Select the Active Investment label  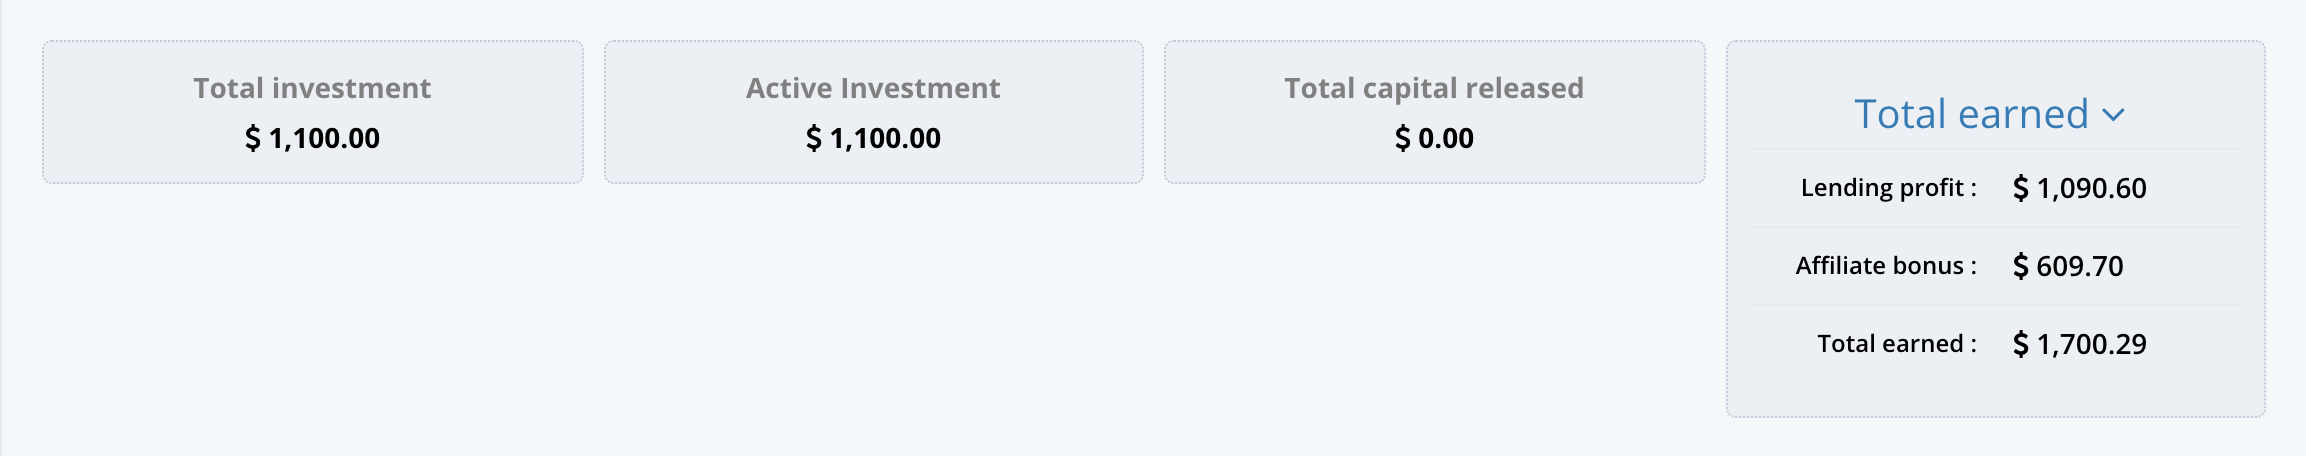pyautogui.click(x=873, y=88)
